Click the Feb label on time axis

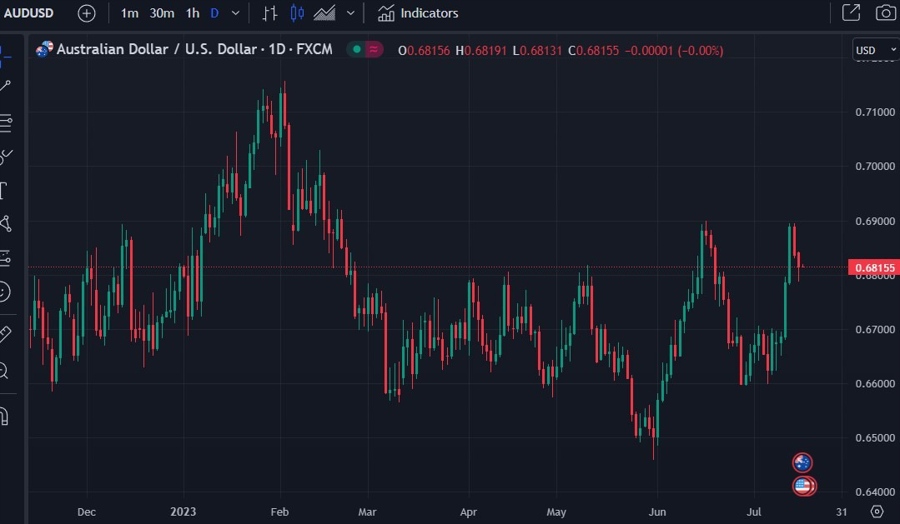(280, 511)
